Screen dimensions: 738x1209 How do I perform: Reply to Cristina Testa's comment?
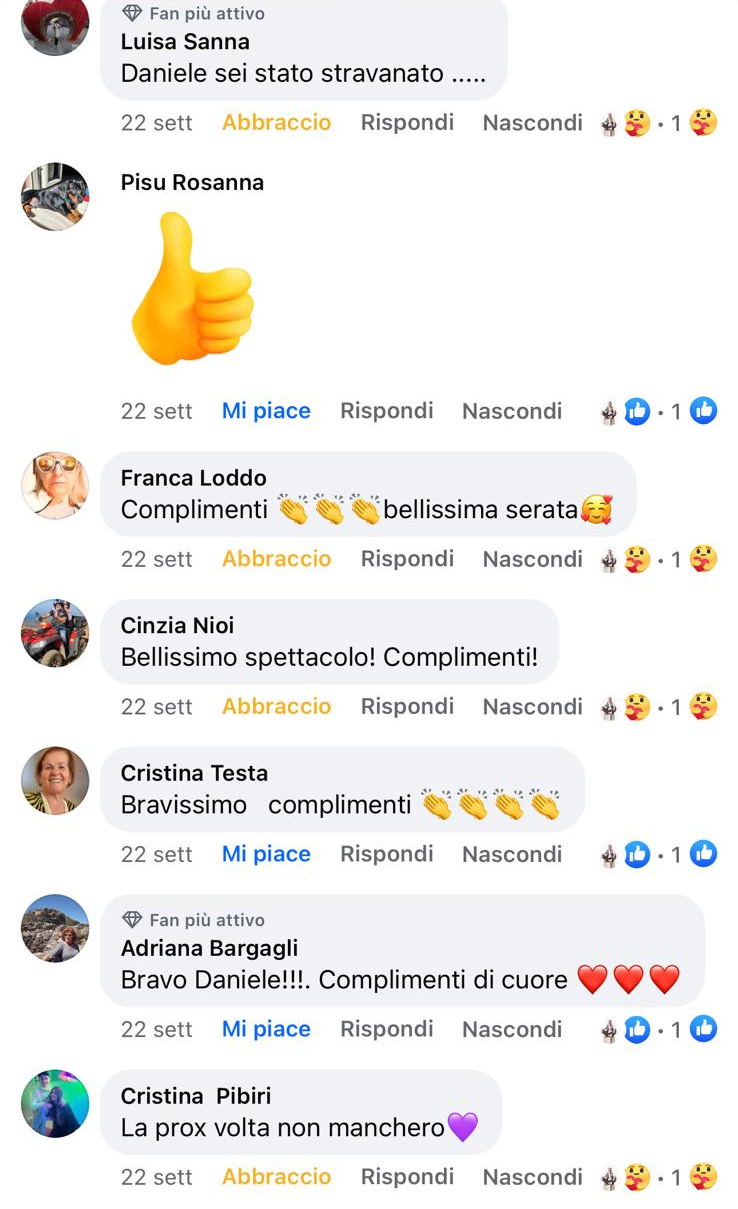pos(387,854)
